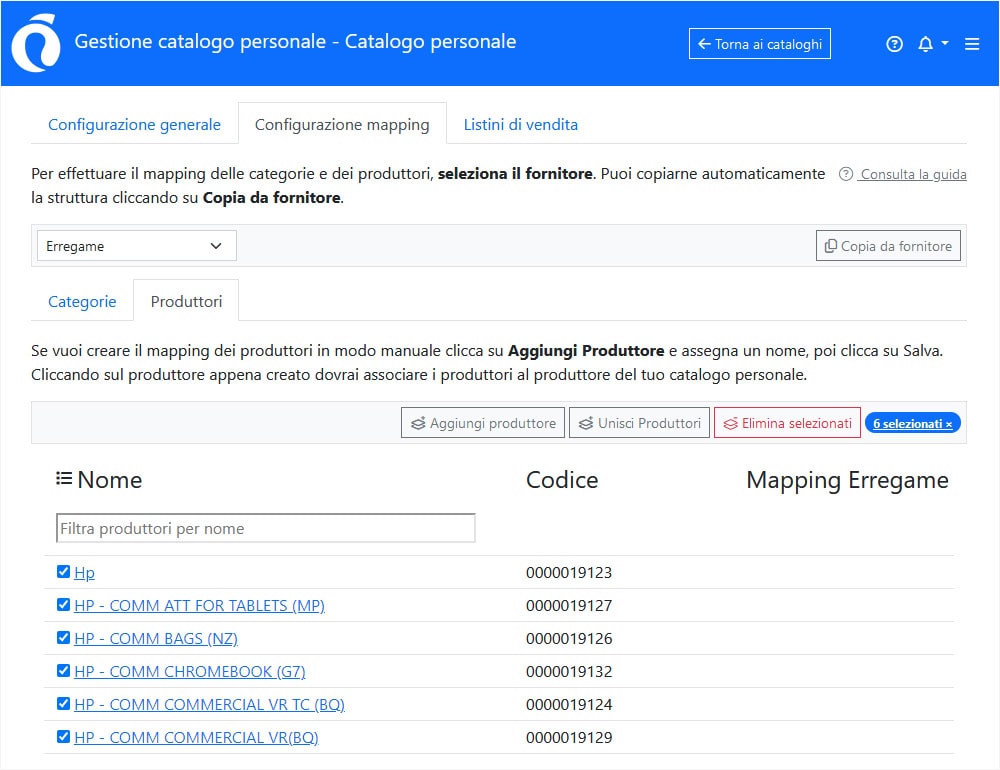Uncheck the checkbox next to Hp
1000x770 pixels.
tap(63, 571)
